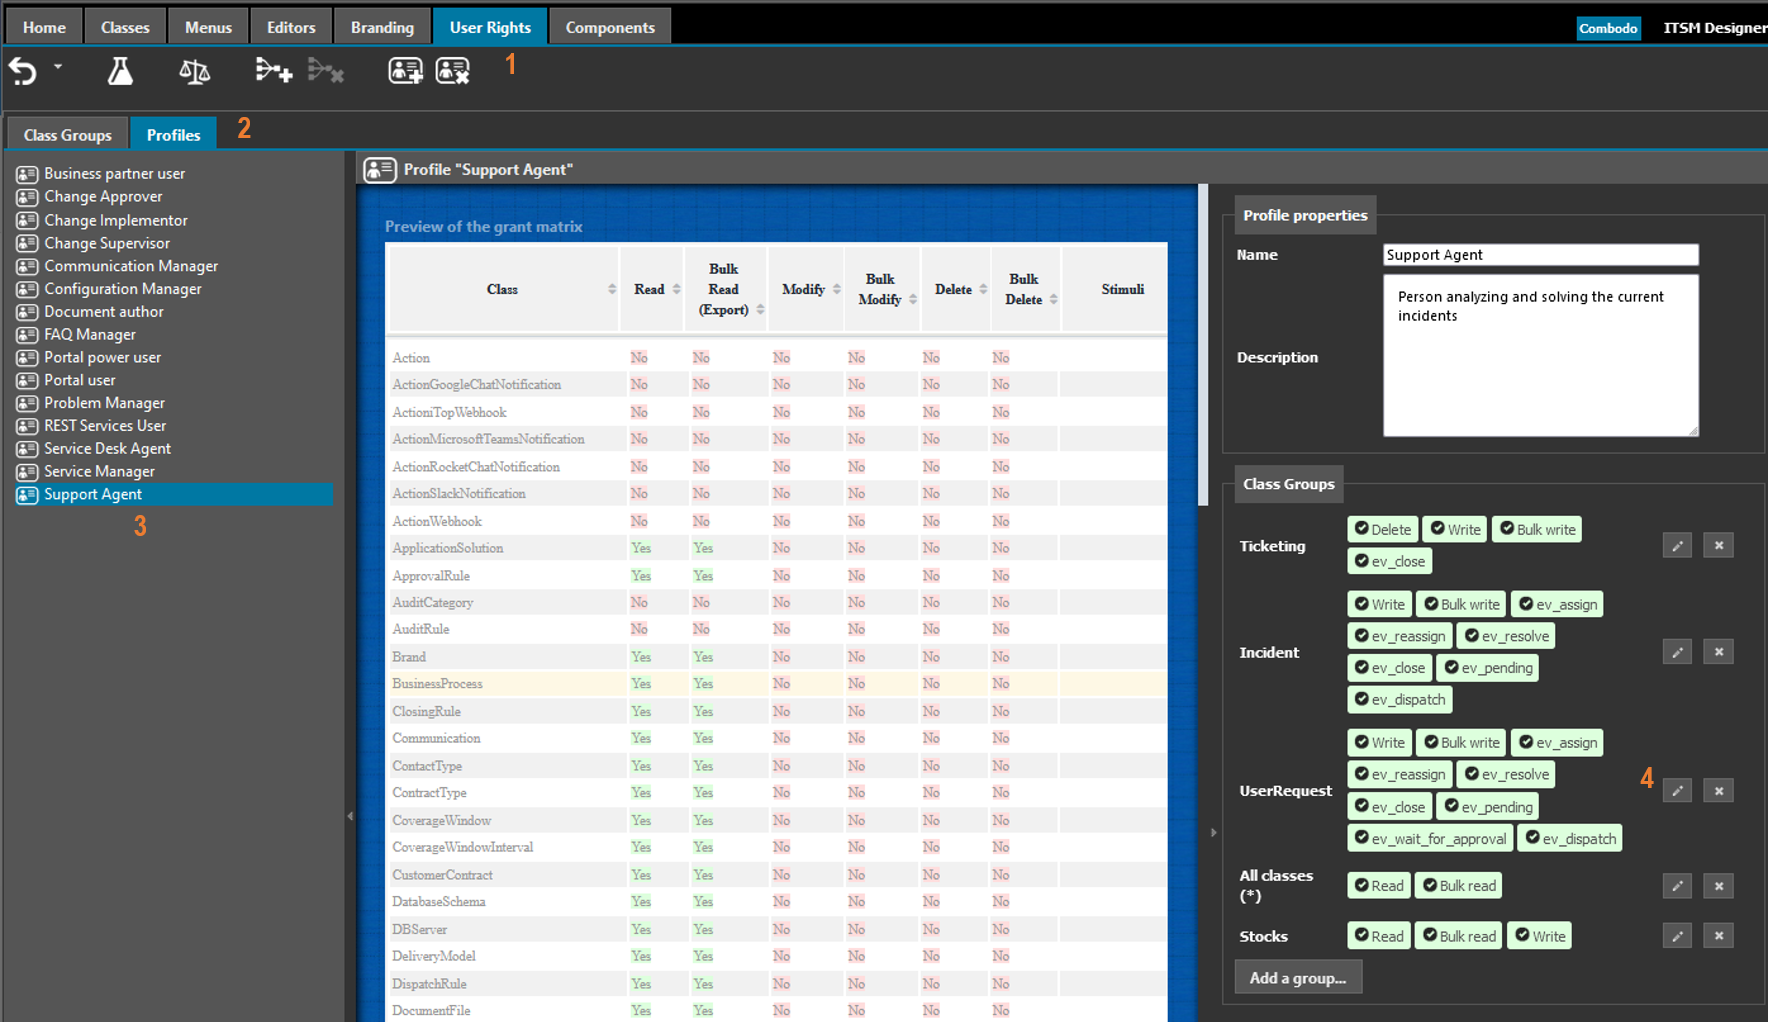This screenshot has width=1770, height=1022.
Task: Toggle ev_wait_for_approval grant for UserRequest
Action: pyautogui.click(x=1429, y=839)
